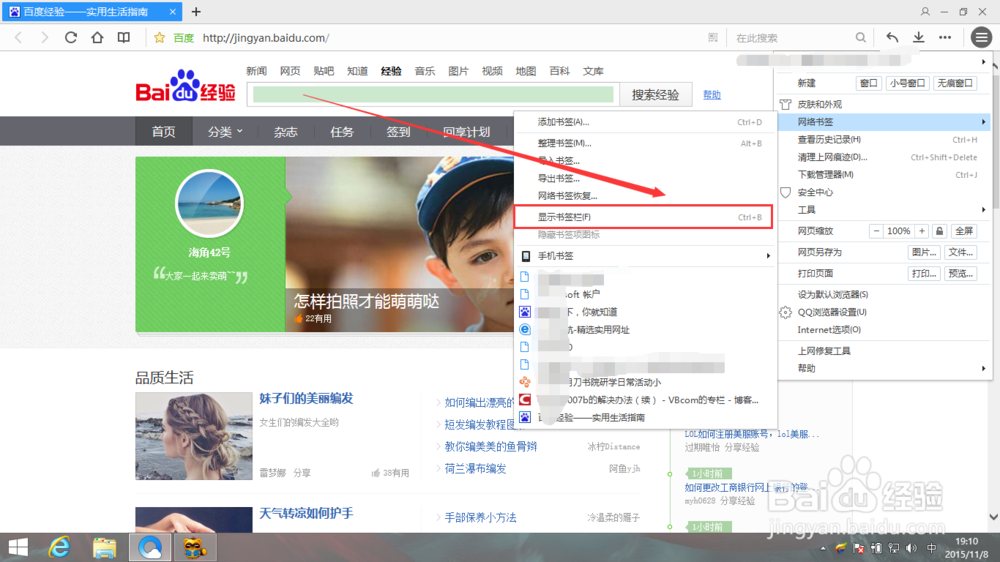Image resolution: width=1000 pixels, height=562 pixels.
Task: Click the browser forward arrow
Action: [x=44, y=38]
